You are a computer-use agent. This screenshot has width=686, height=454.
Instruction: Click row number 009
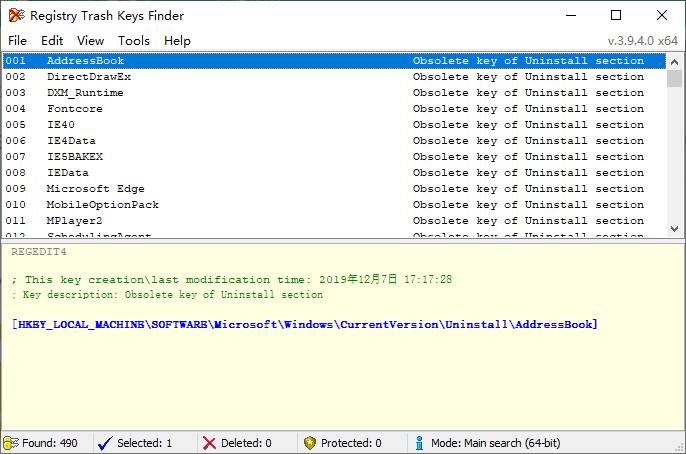(15, 189)
